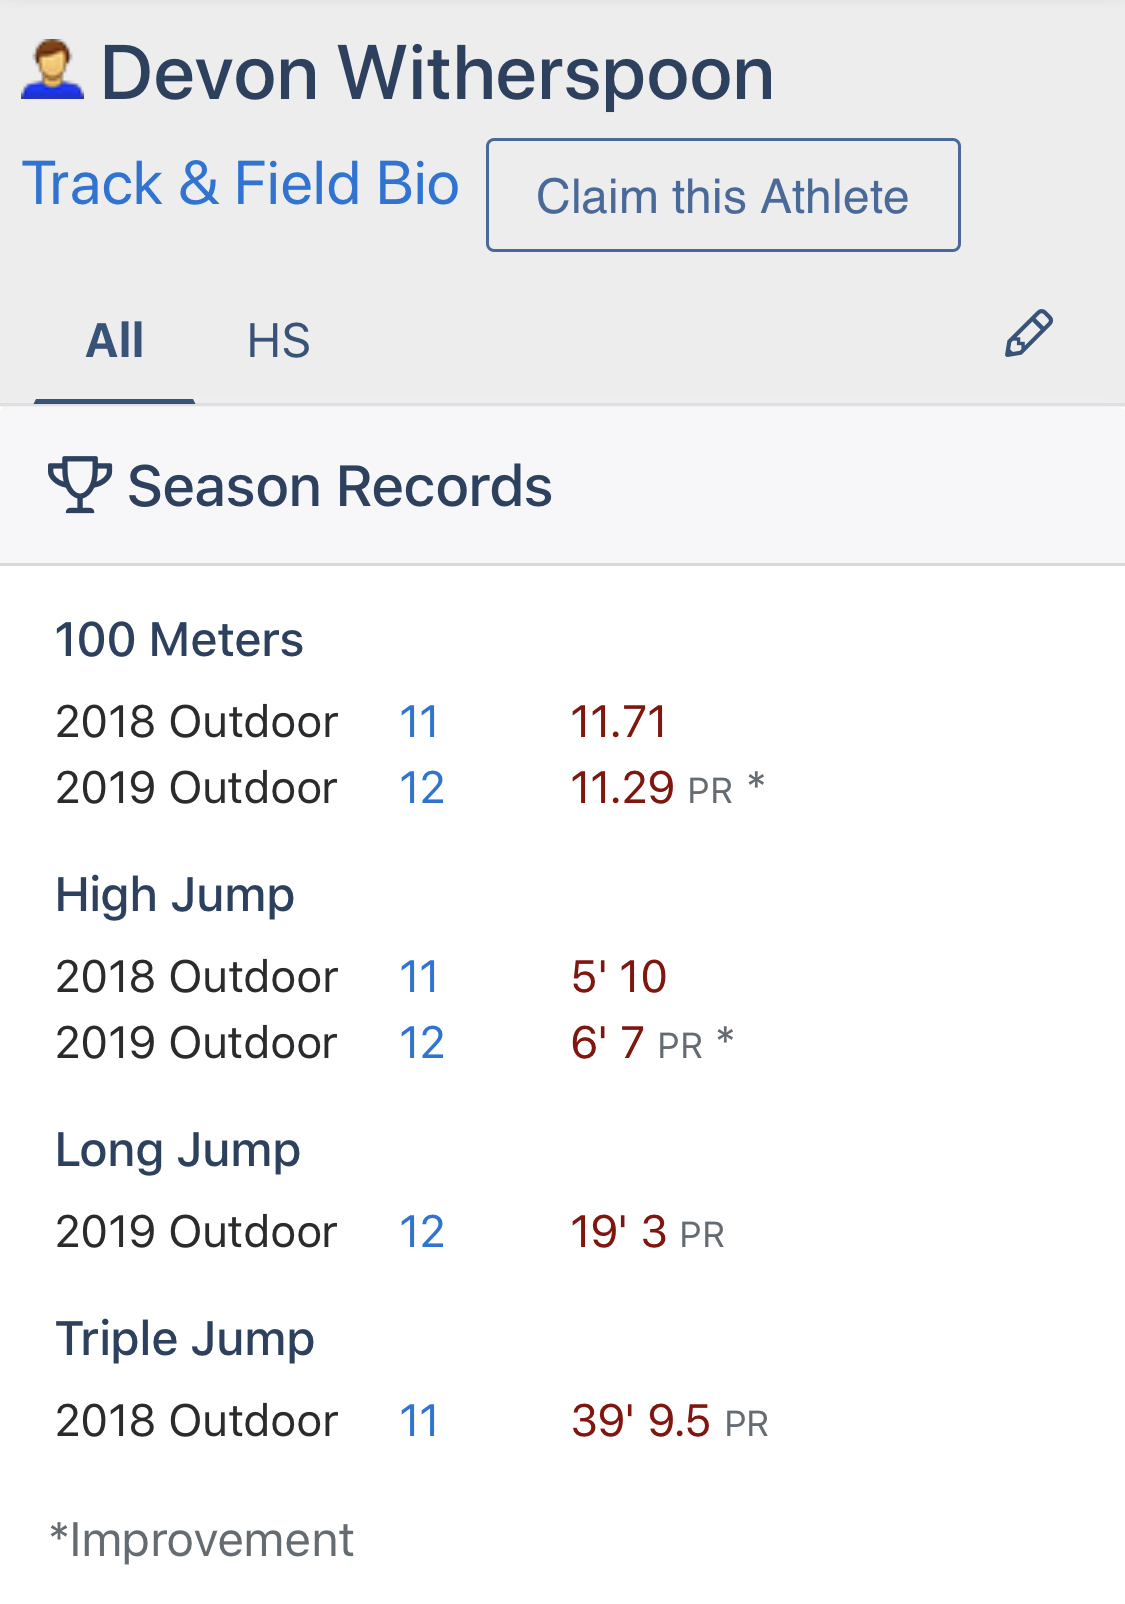Open the High Jump event heading

(175, 895)
